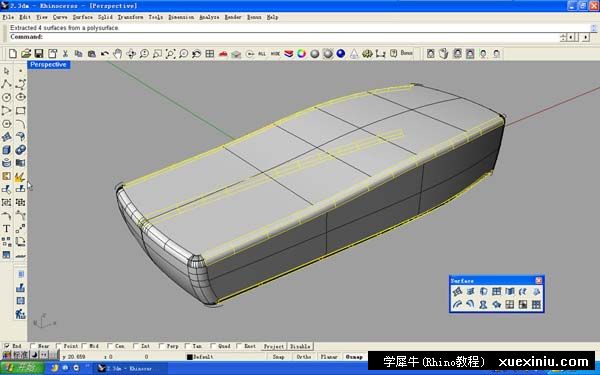Select the Pan hand tool
Image resolution: width=600 pixels, height=375 pixels.
coord(117,54)
